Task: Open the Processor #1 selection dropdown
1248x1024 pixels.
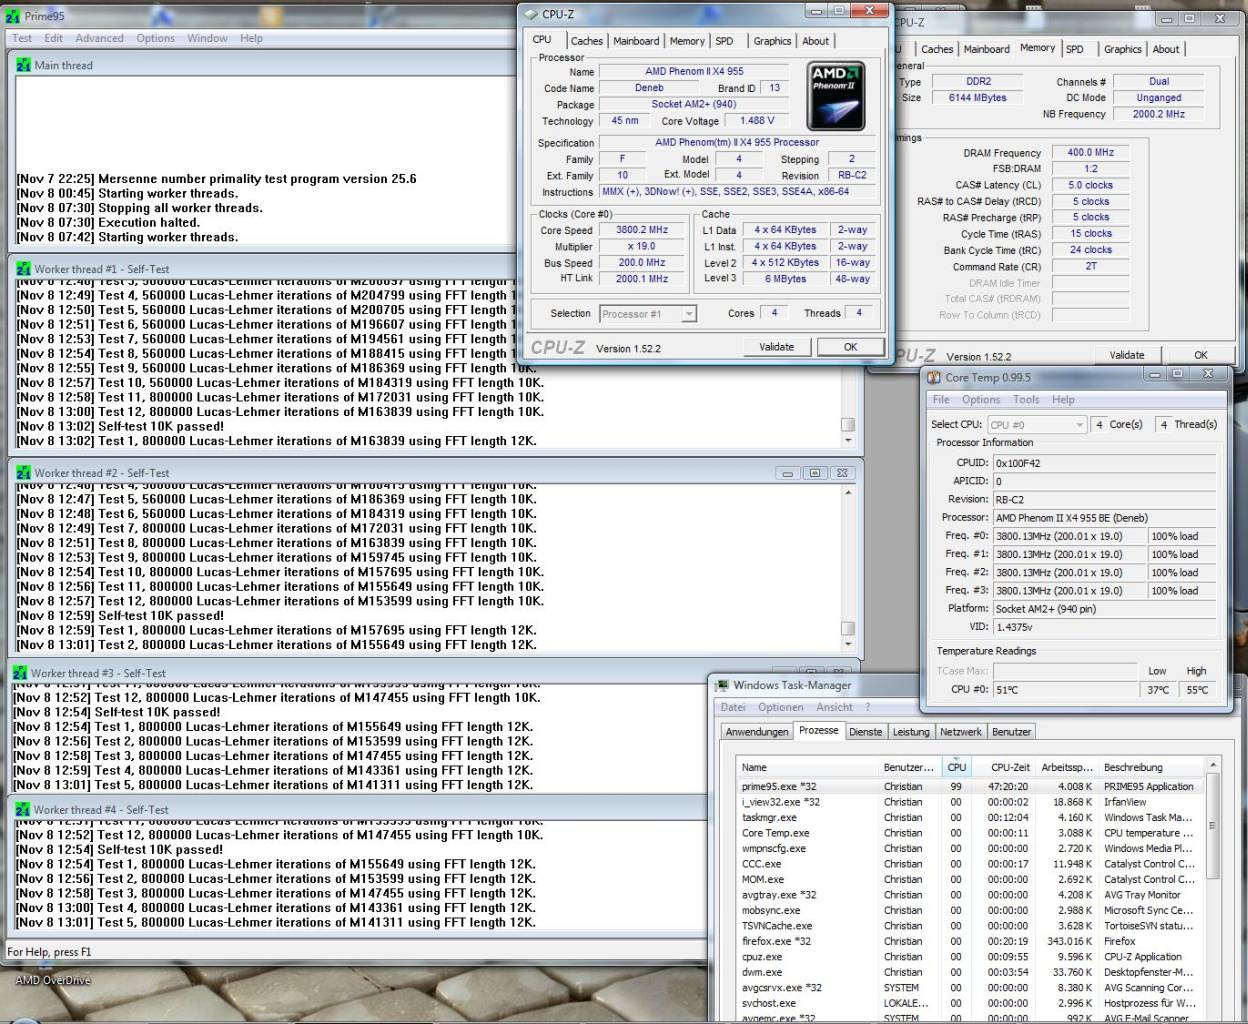Action: (x=648, y=314)
